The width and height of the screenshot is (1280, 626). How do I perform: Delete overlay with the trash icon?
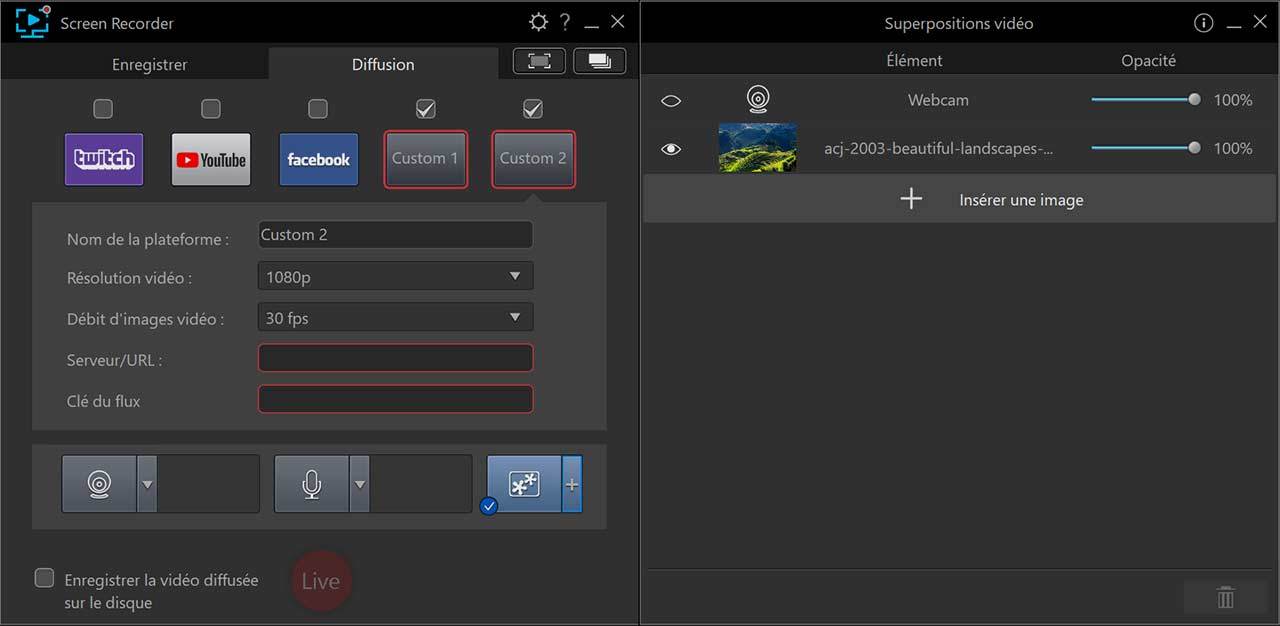pyautogui.click(x=1225, y=597)
